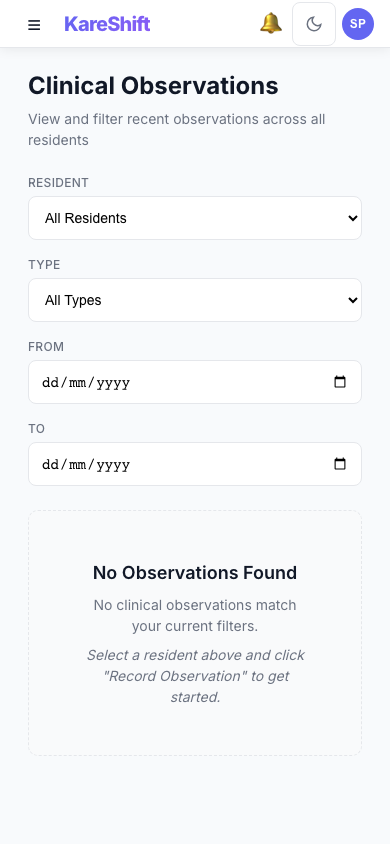This screenshot has height=844, width=390.
Task: Open the notifications bell
Action: tap(271, 24)
